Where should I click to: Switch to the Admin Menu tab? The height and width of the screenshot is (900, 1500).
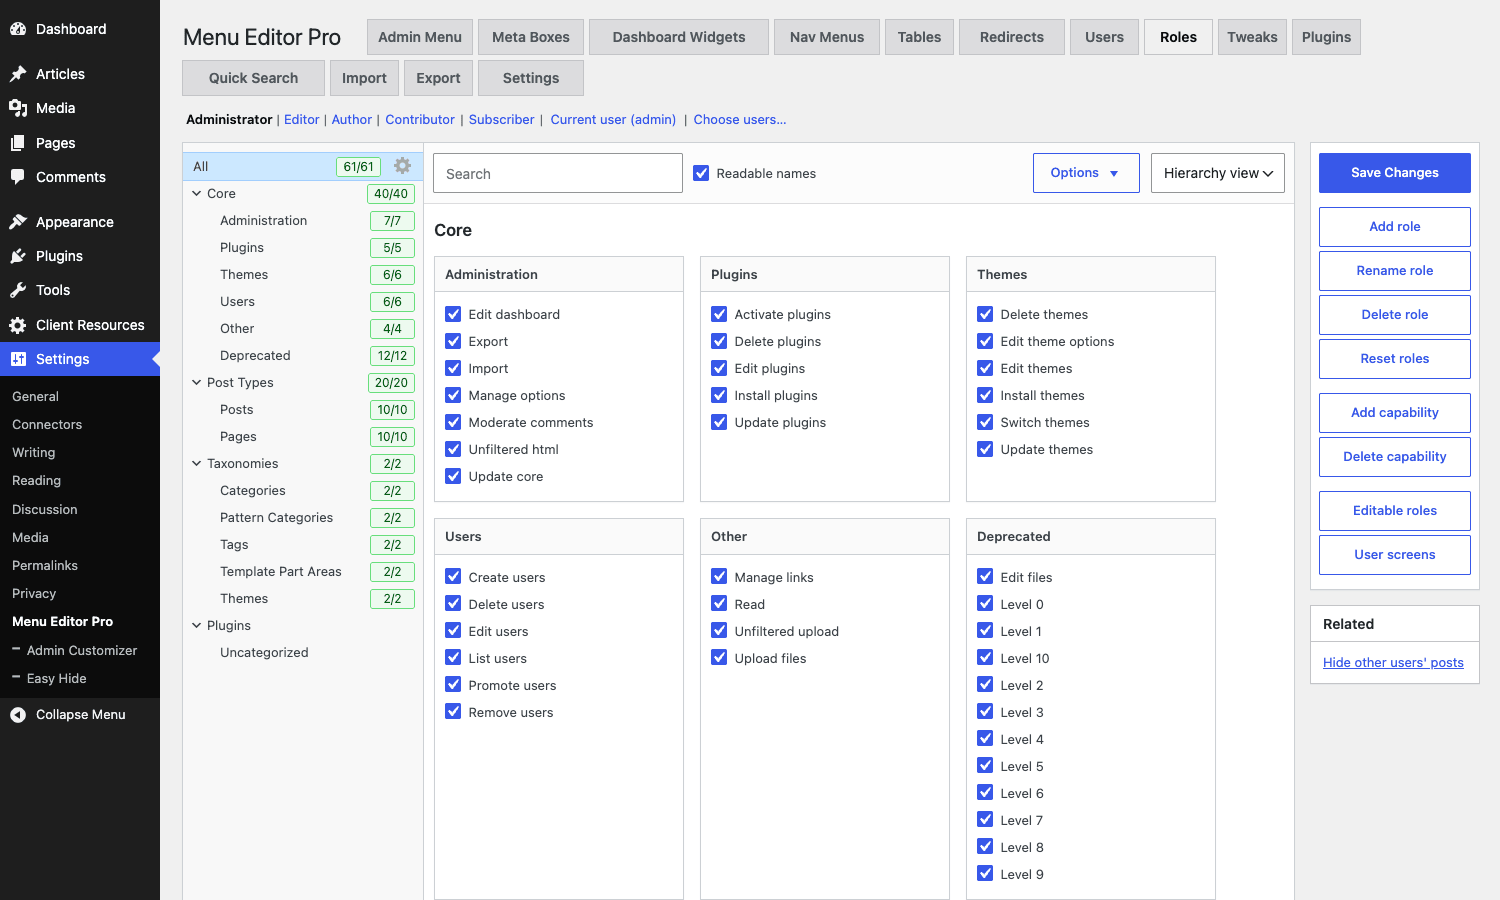[x=420, y=37]
